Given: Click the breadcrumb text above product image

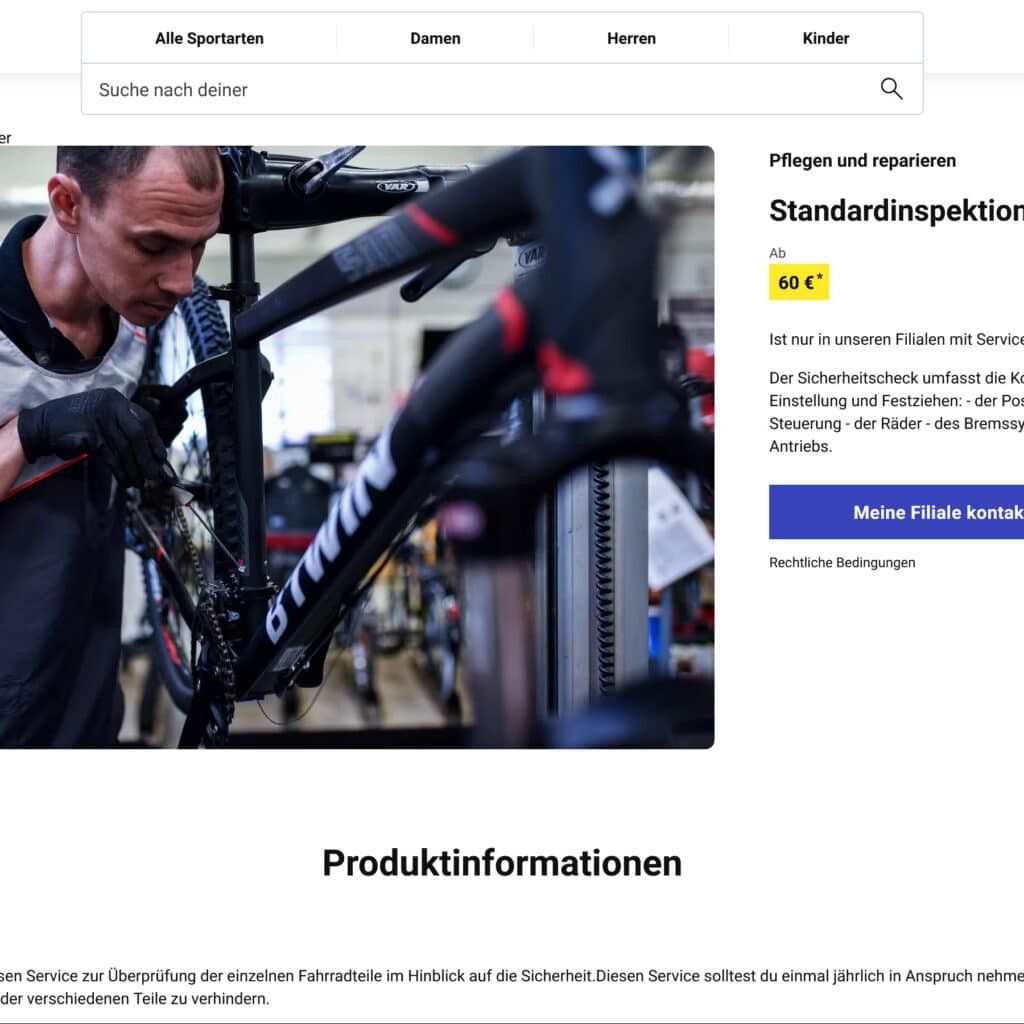Looking at the screenshot, I should (5, 138).
